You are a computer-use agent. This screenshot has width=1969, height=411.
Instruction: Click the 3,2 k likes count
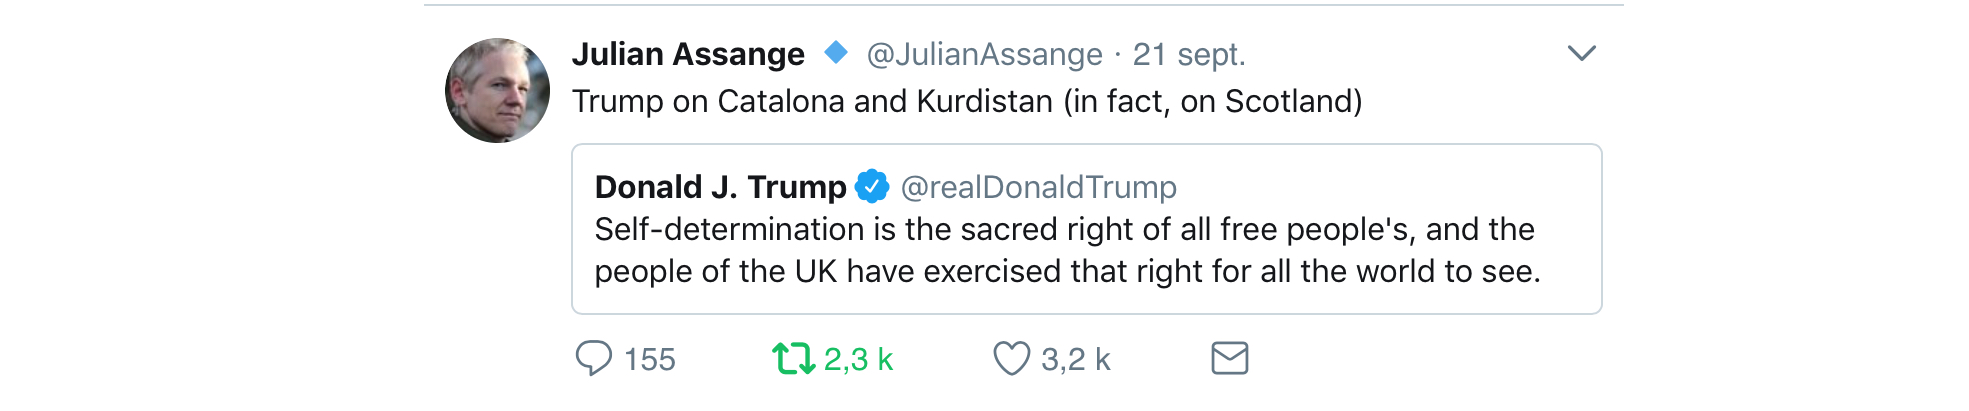pyautogui.click(x=1076, y=359)
